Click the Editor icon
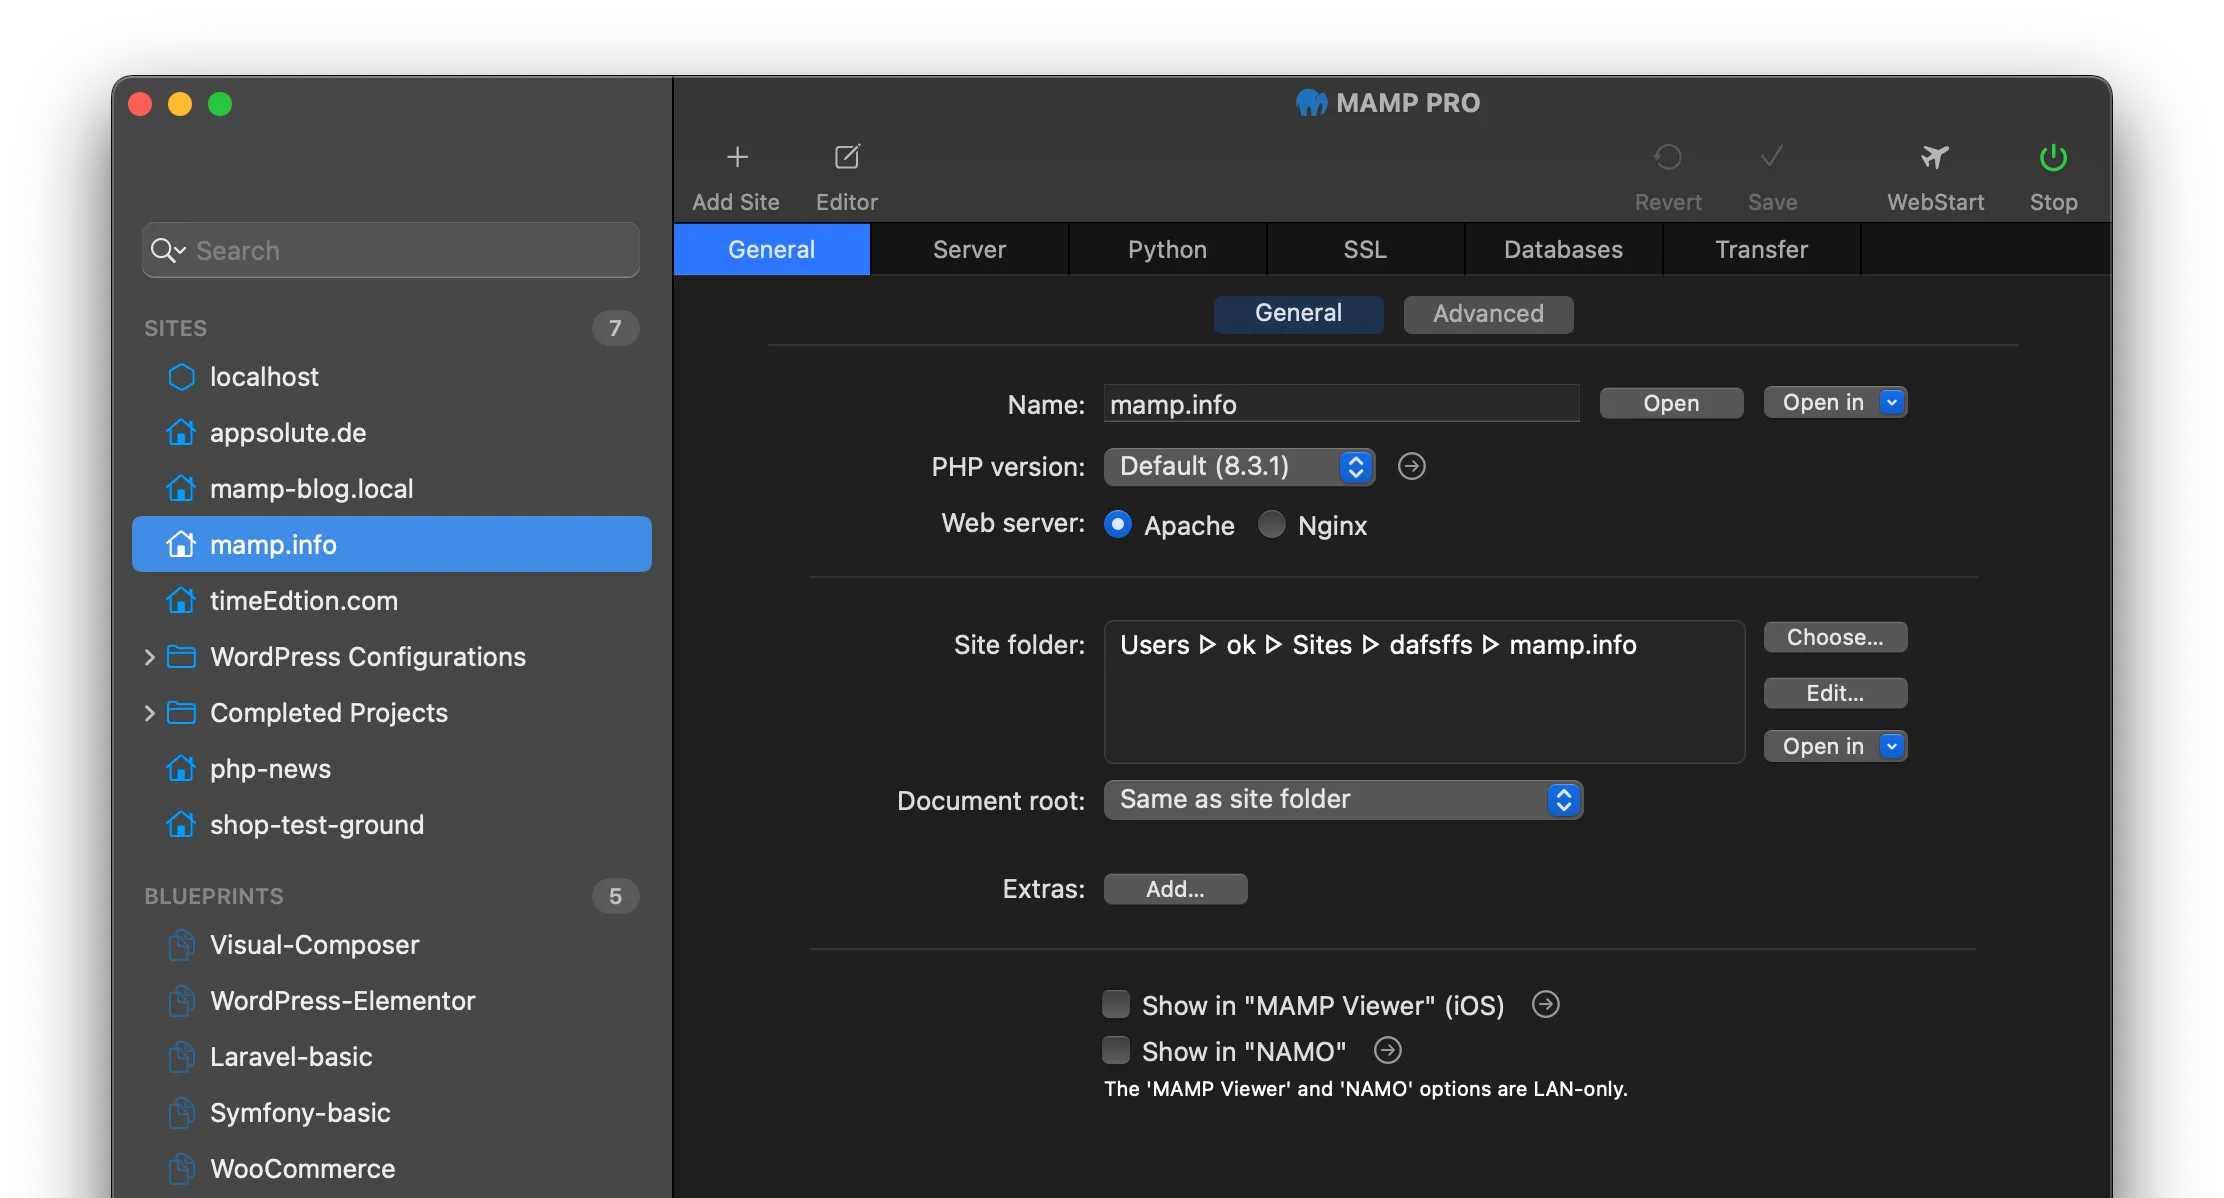The image size is (2224, 1198). [x=847, y=156]
